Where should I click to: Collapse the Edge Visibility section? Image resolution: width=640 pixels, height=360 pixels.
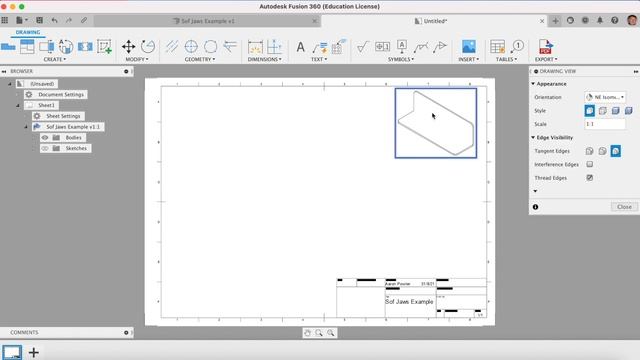[533, 138]
